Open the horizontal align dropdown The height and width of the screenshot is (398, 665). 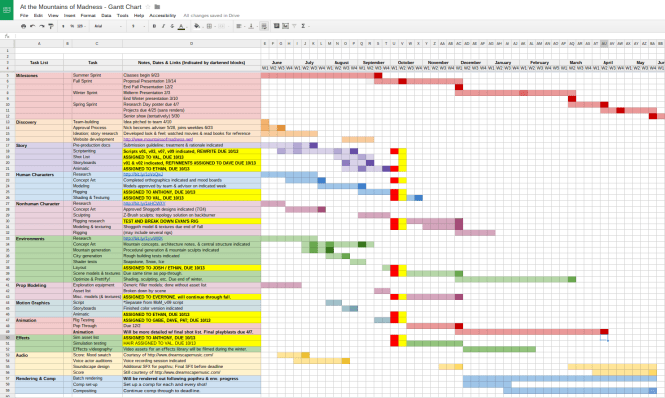[239, 26]
